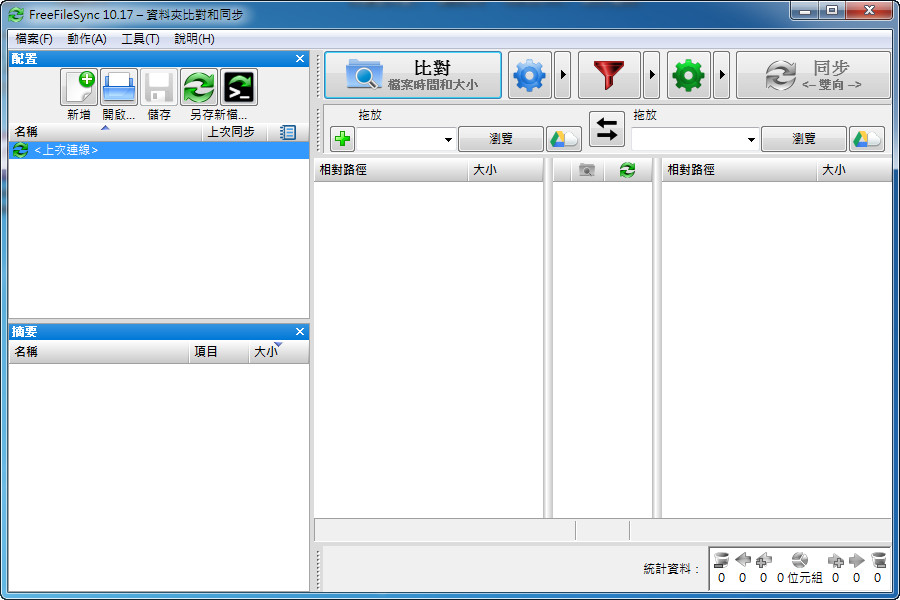Start comparison with the 比對 button
The height and width of the screenshot is (600, 900).
(x=413, y=75)
